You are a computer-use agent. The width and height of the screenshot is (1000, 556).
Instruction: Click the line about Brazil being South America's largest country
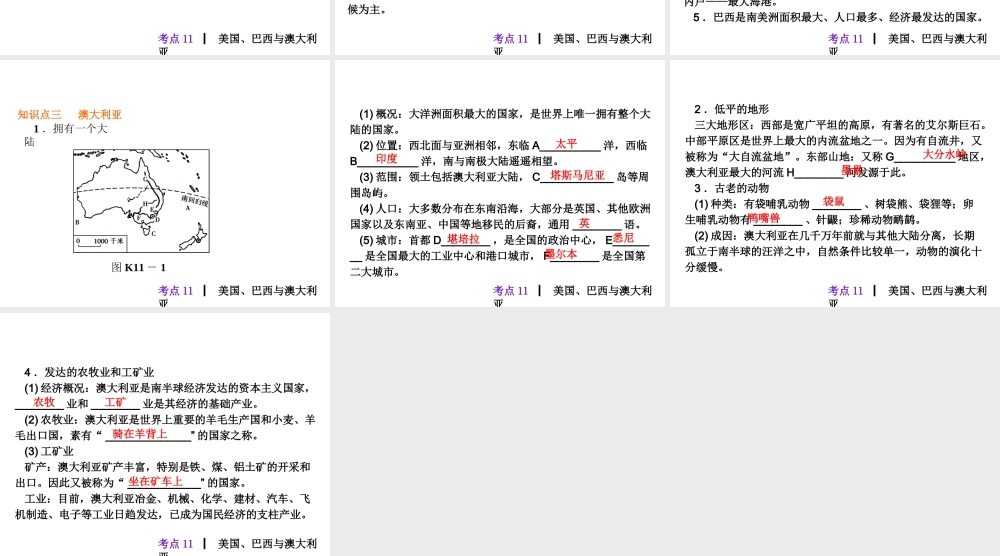point(840,18)
